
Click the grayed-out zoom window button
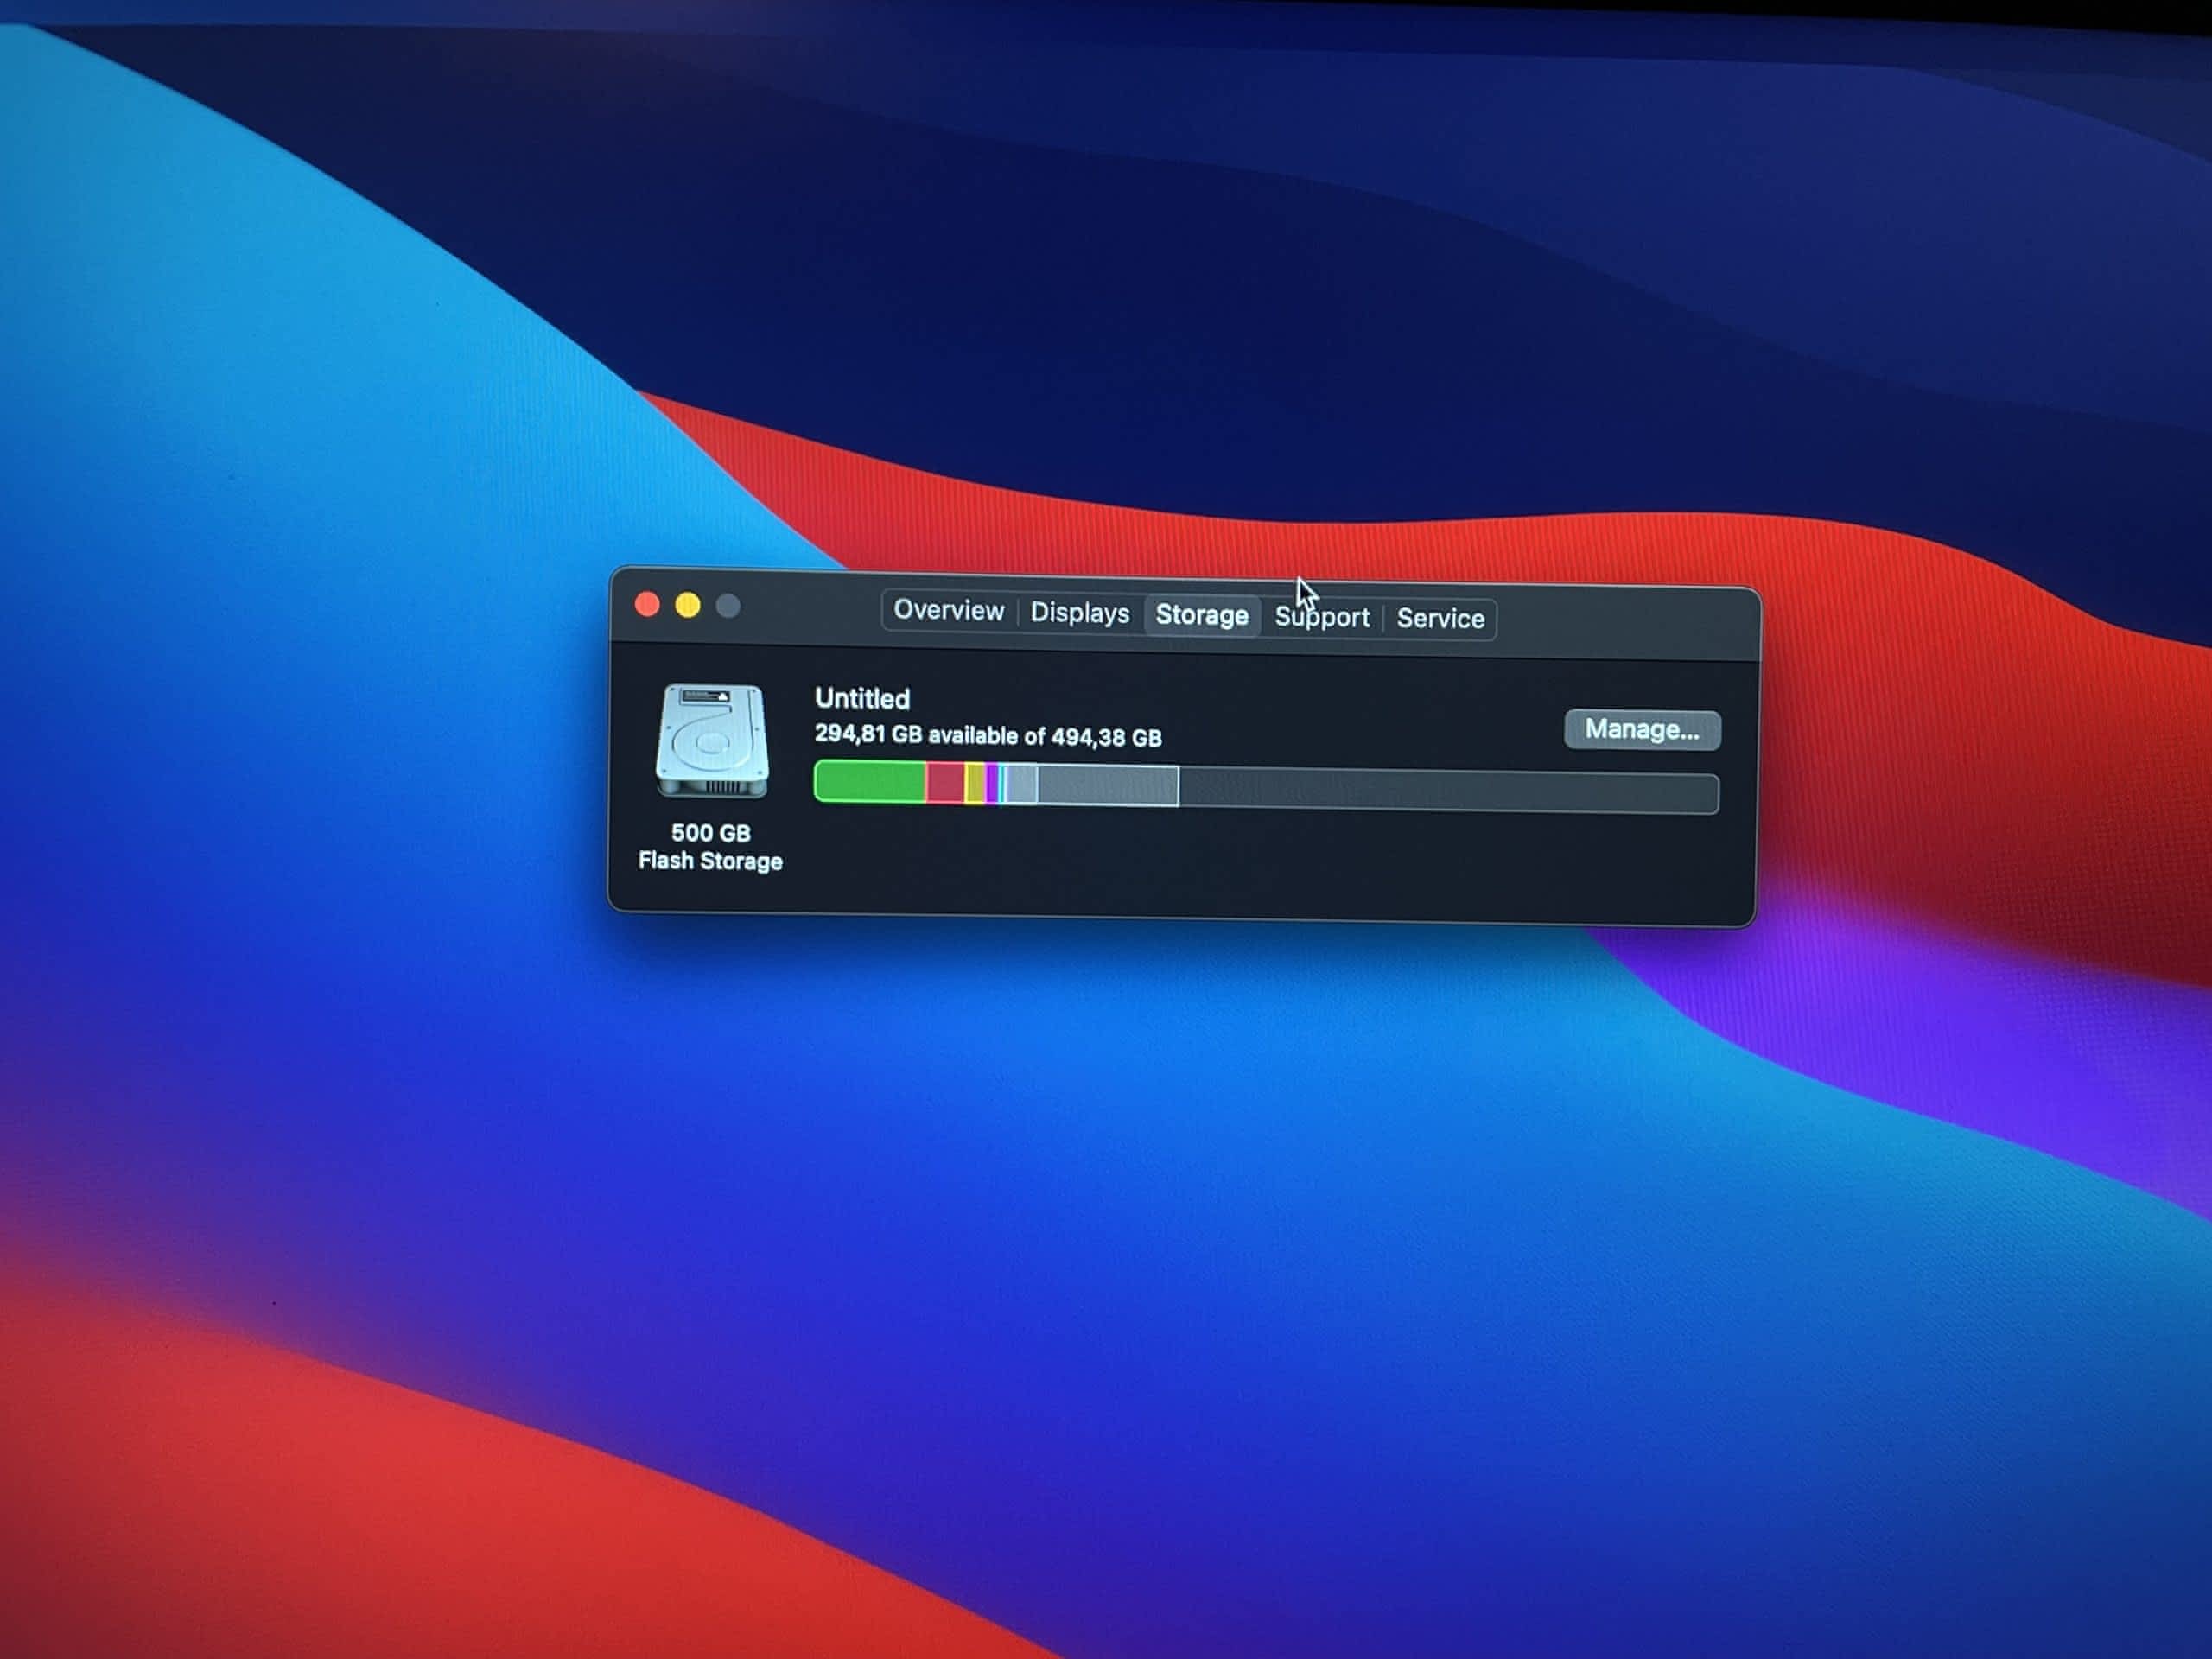click(728, 606)
